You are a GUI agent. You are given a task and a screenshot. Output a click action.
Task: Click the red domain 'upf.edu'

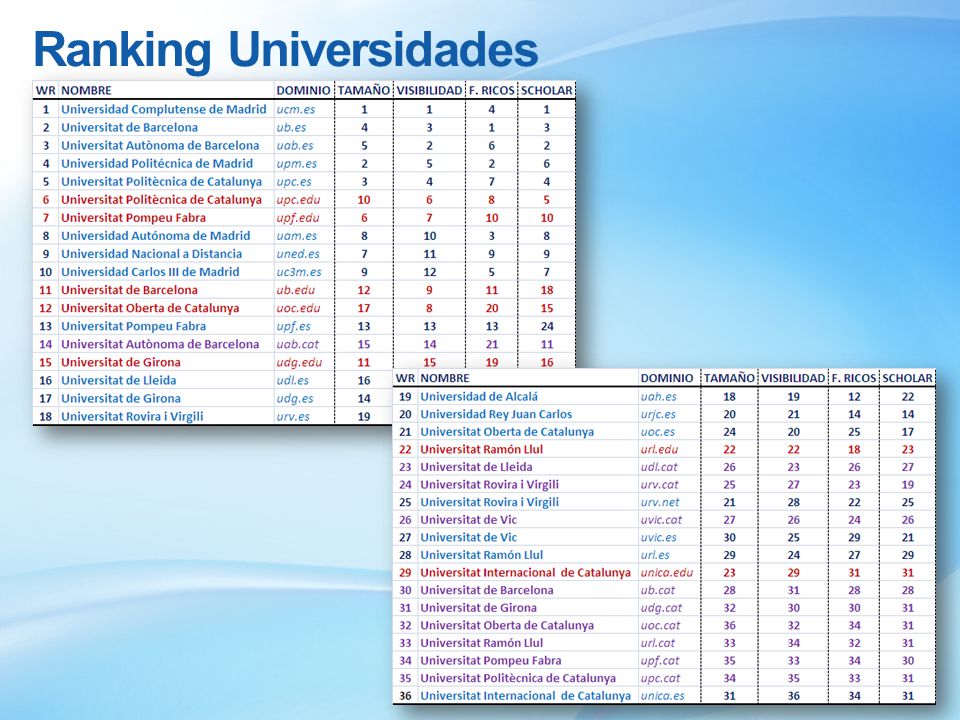pyautogui.click(x=298, y=218)
